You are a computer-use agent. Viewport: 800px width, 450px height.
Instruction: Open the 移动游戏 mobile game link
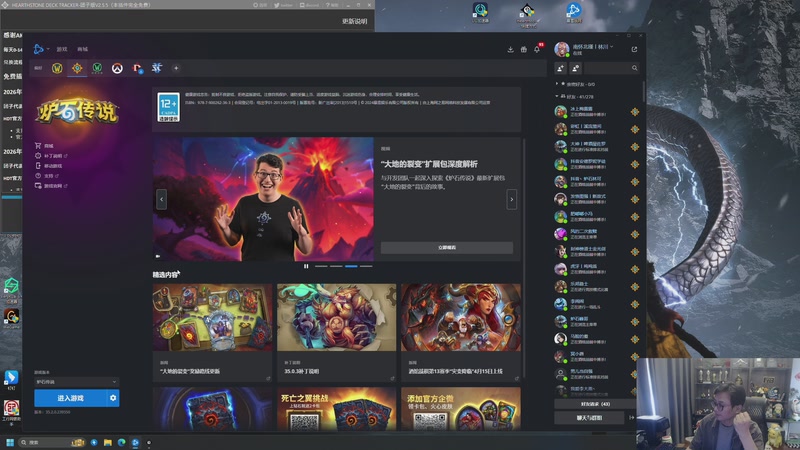point(48,166)
